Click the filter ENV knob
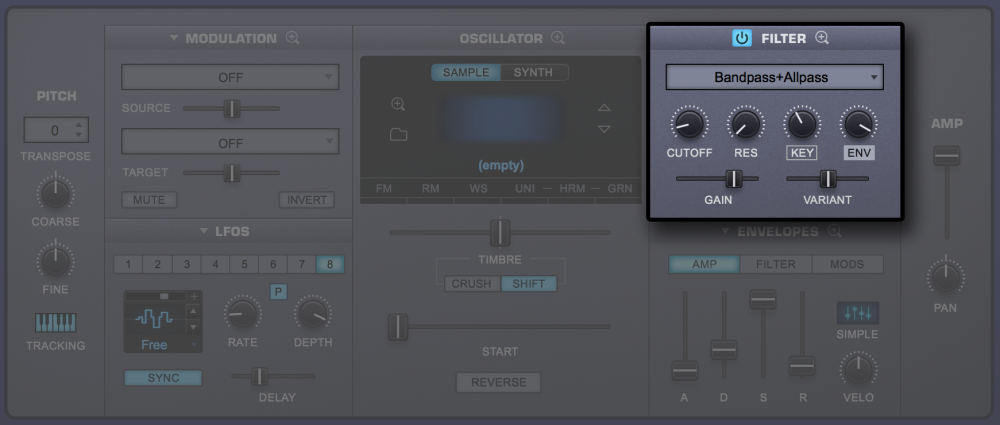Image resolution: width=1000 pixels, height=425 pixels. click(x=858, y=124)
